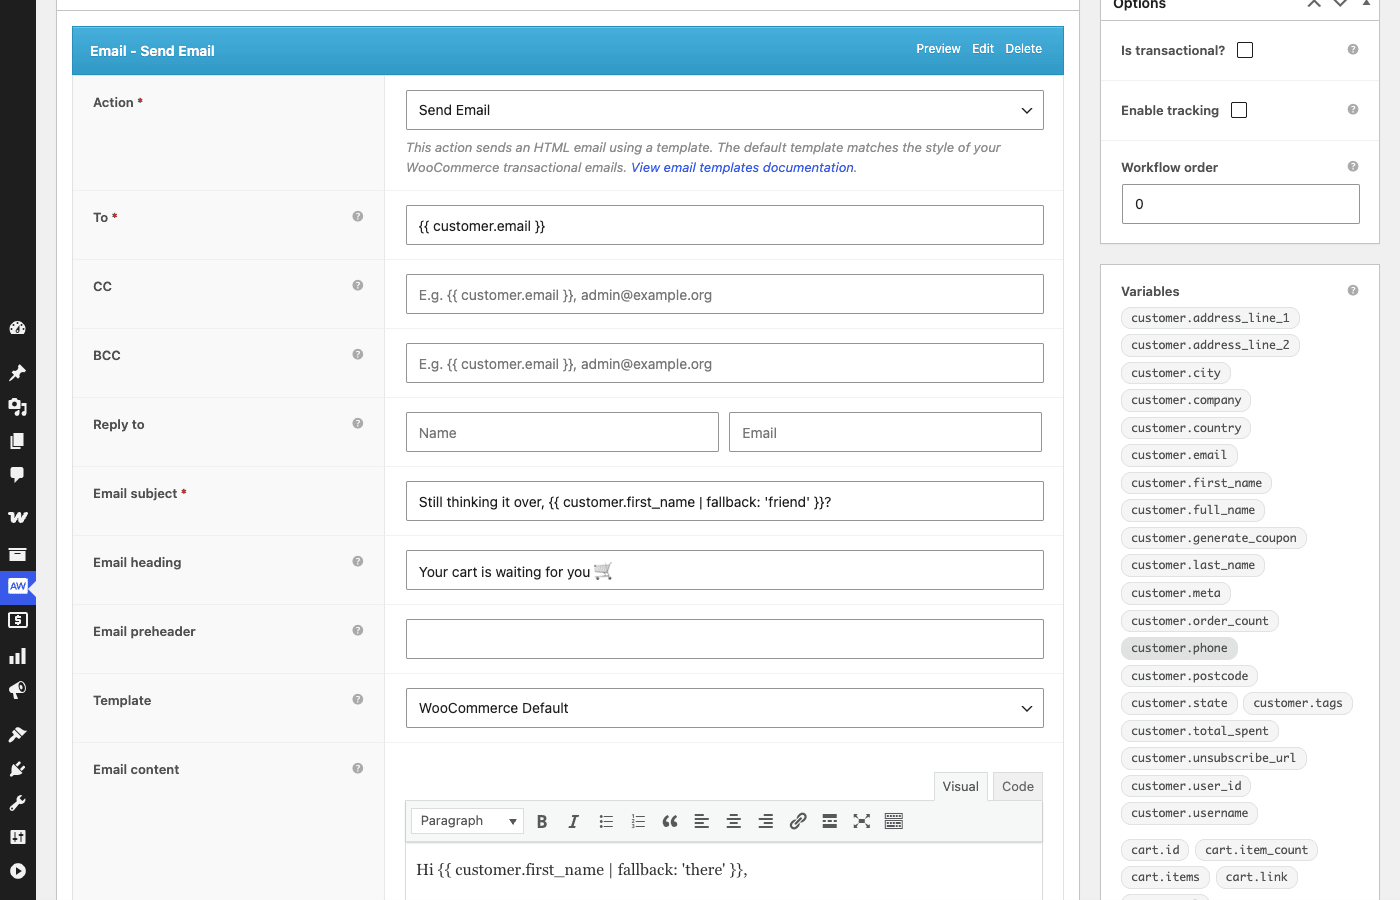Image resolution: width=1400 pixels, height=900 pixels.
Task: Move Options panel down
Action: [1340, 4]
